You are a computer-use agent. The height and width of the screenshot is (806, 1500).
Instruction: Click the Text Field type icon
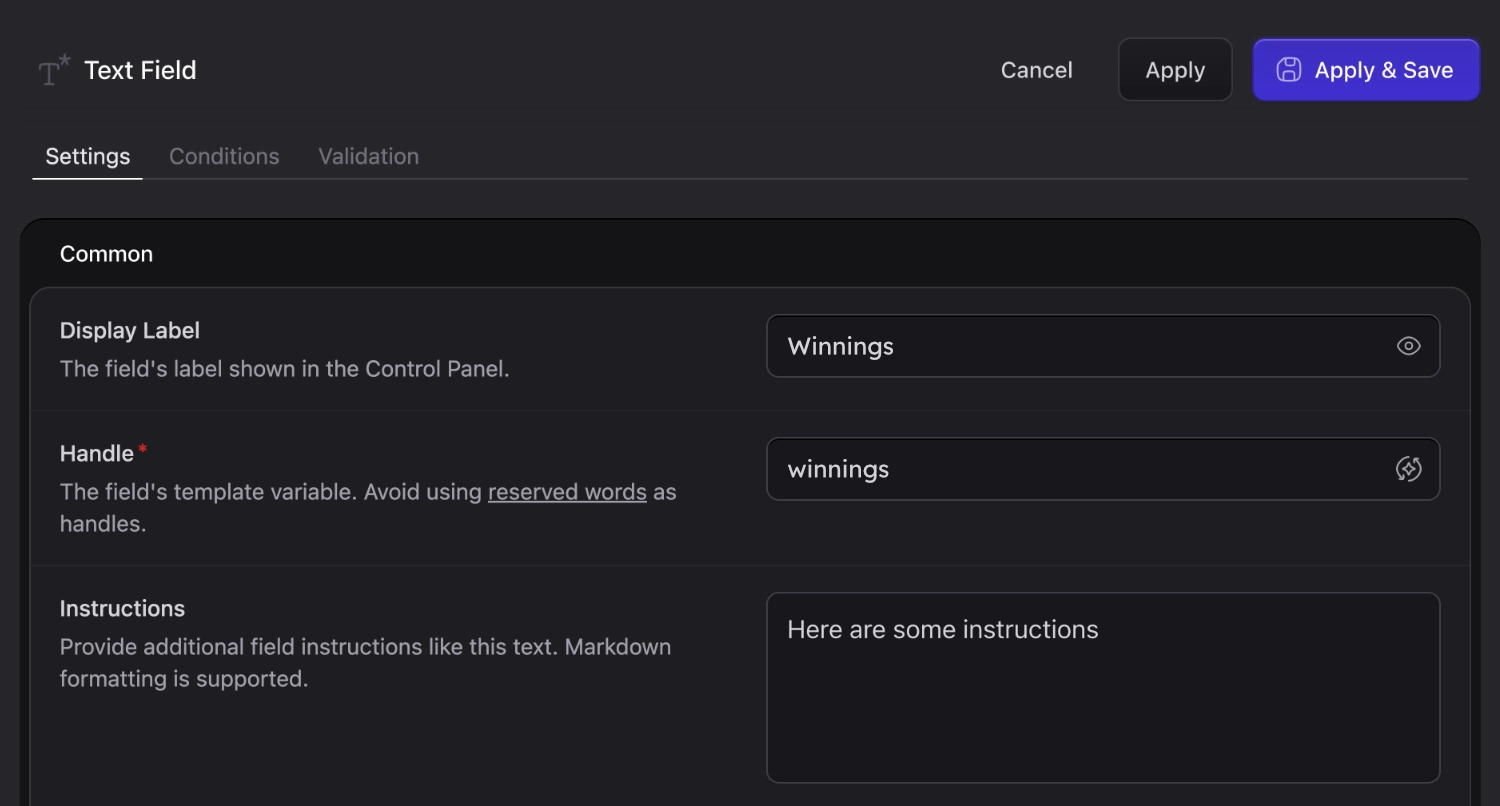pos(54,71)
